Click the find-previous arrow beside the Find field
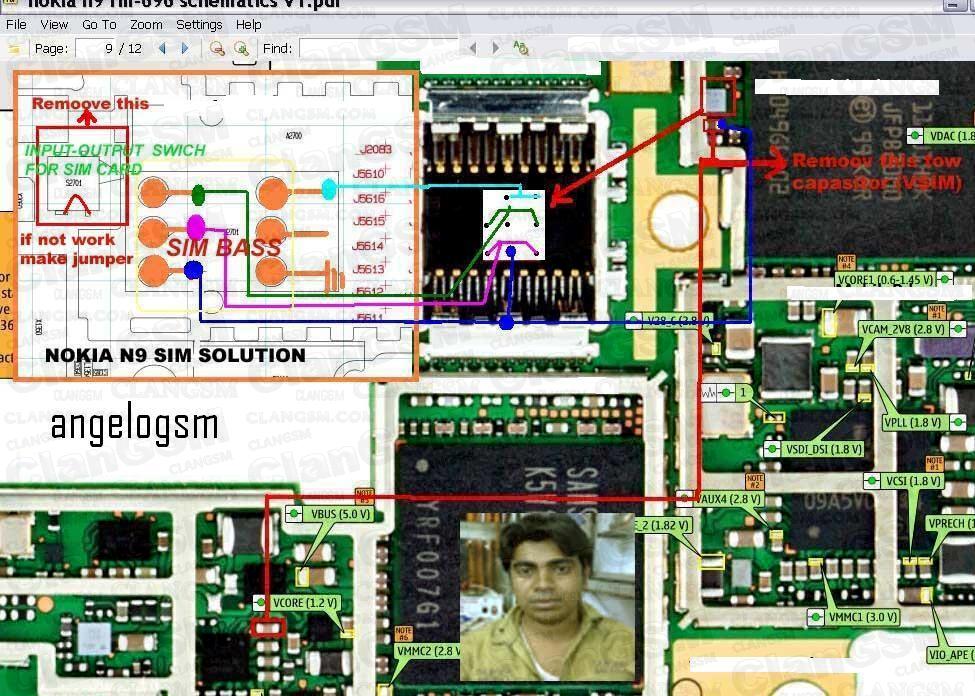Image resolution: width=975 pixels, height=696 pixels. tap(472, 47)
